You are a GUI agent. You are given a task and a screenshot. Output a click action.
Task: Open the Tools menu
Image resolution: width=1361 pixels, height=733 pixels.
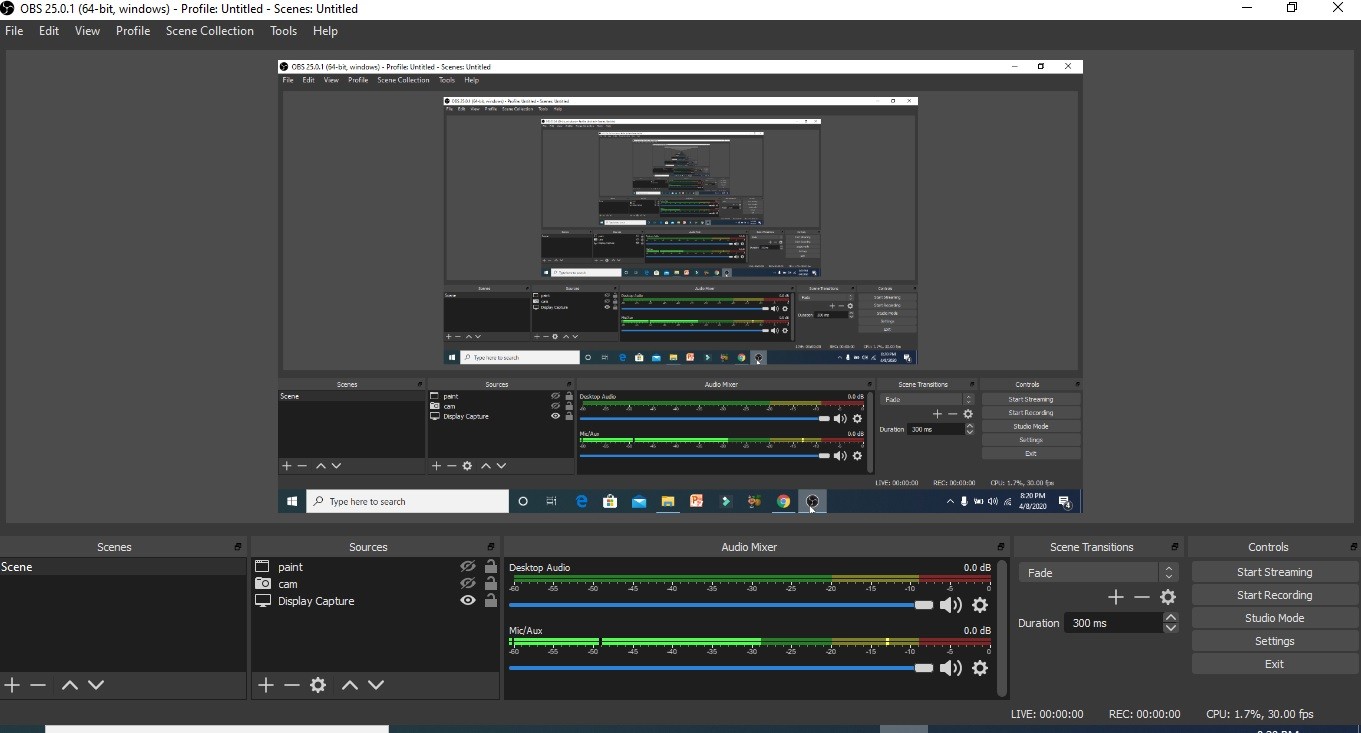284,31
